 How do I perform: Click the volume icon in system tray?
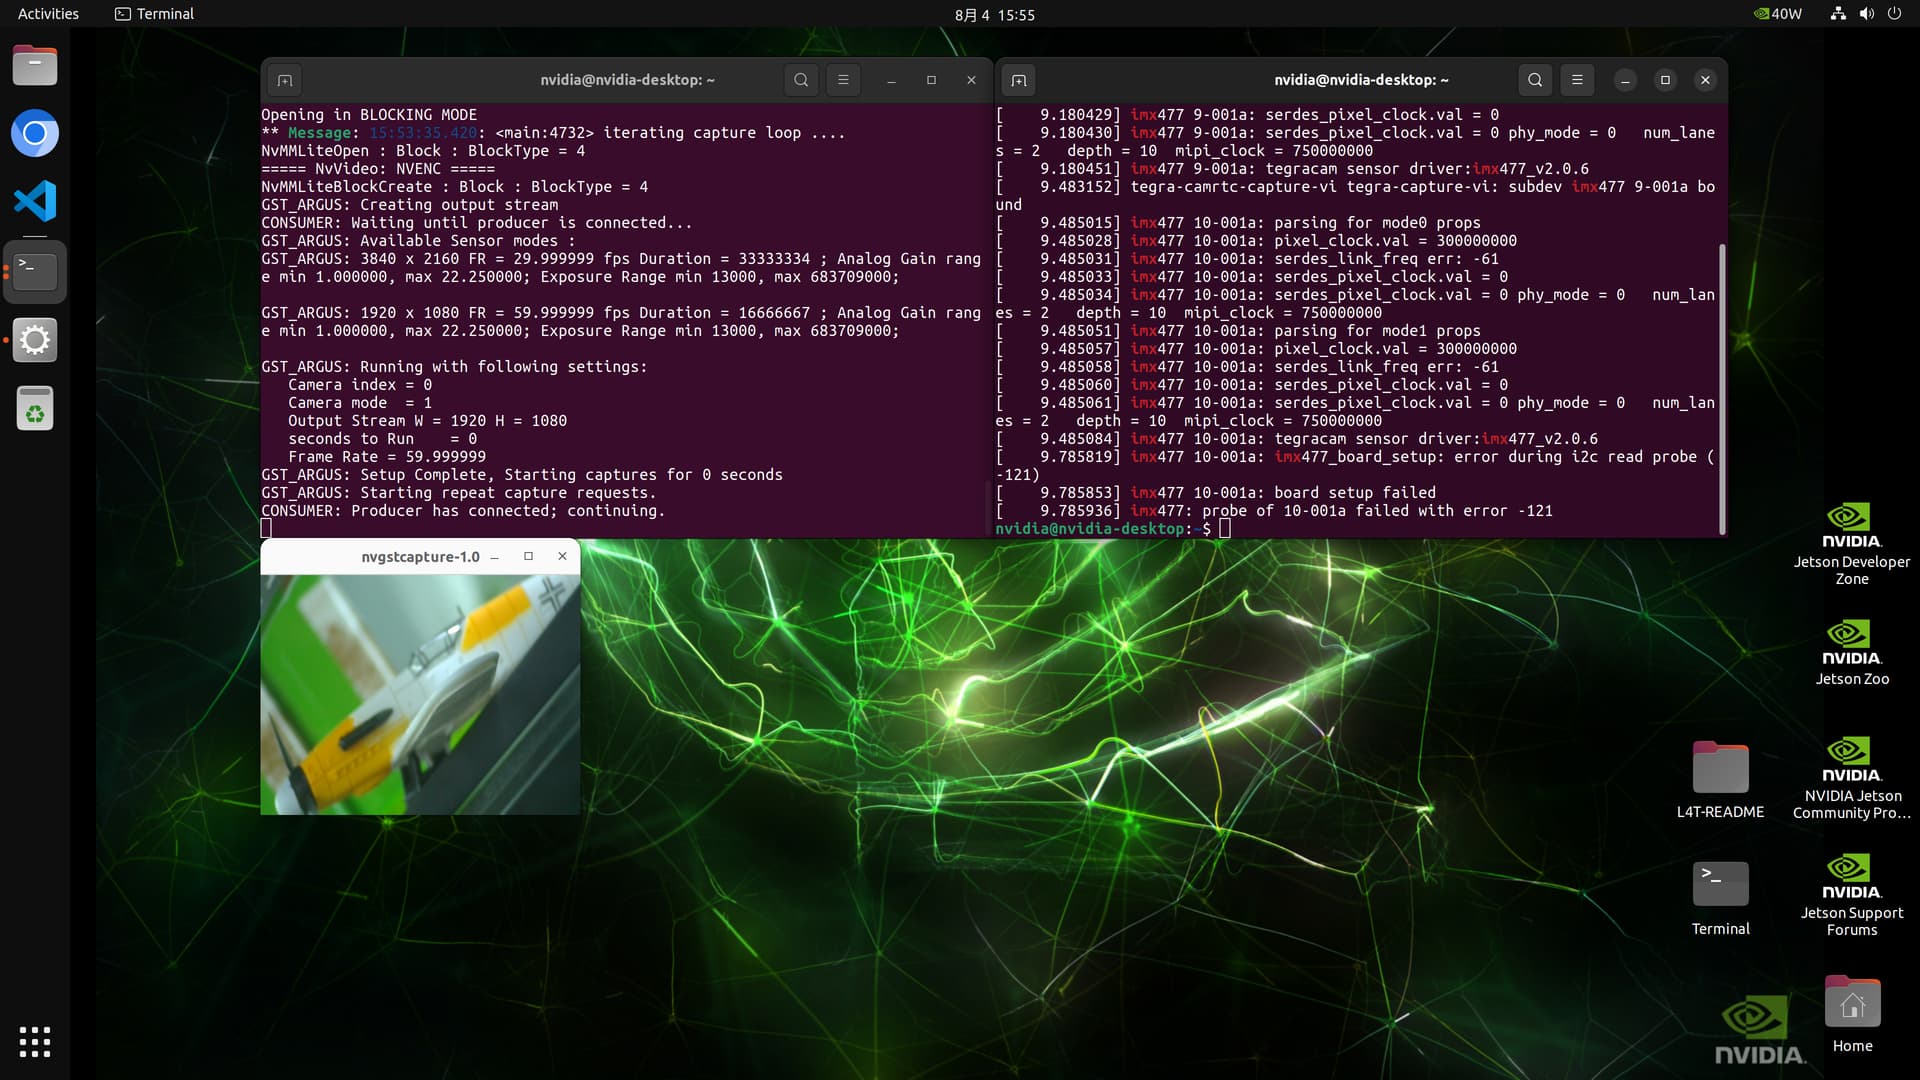(1866, 14)
